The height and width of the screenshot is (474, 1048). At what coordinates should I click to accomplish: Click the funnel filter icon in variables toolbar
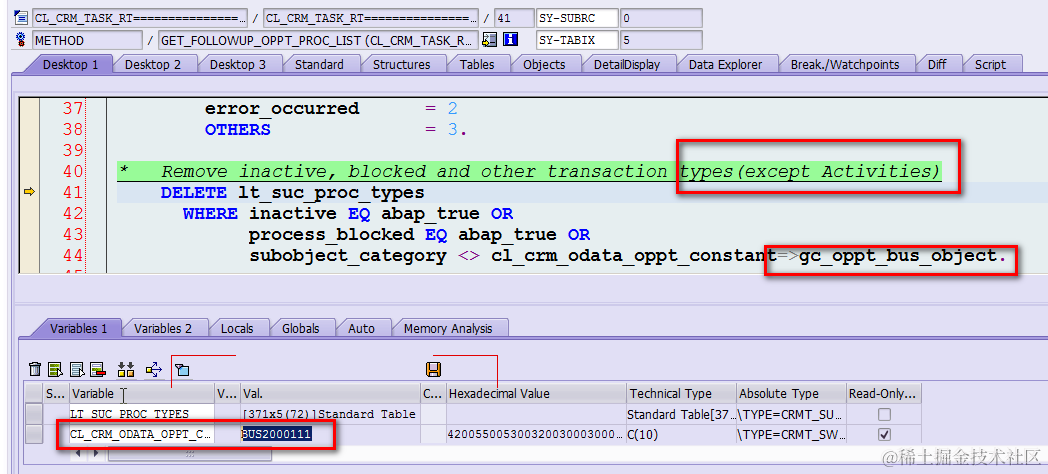point(182,369)
